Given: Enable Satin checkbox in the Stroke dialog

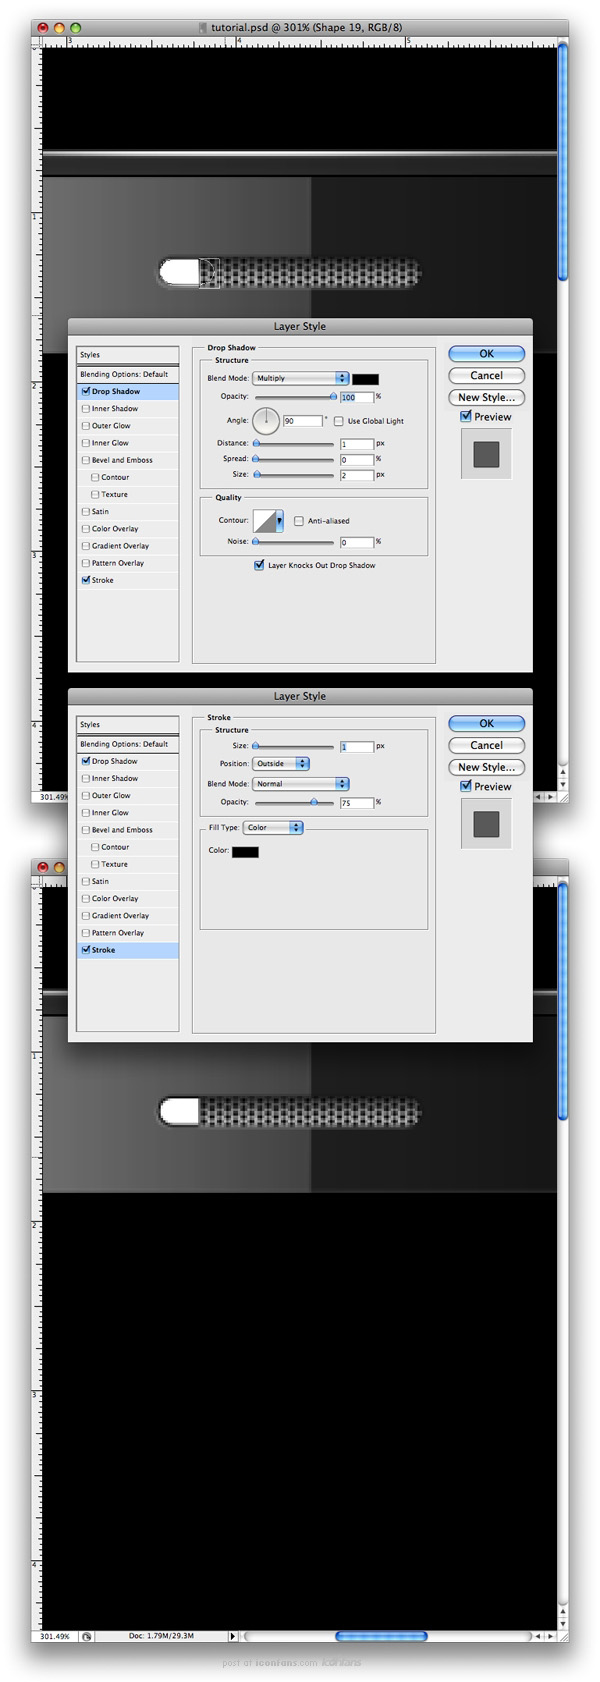Looking at the screenshot, I should (x=86, y=881).
